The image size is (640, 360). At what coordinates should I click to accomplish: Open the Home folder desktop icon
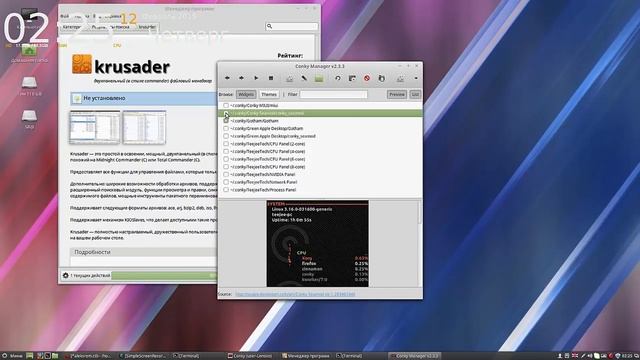[29, 52]
